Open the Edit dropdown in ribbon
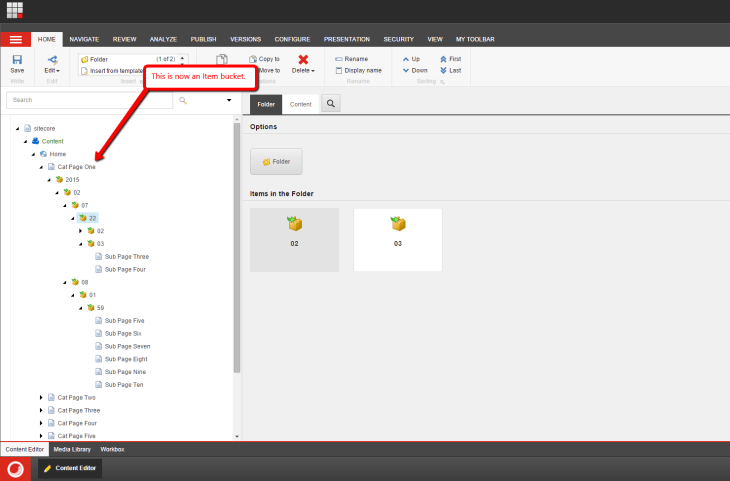 pos(52,64)
